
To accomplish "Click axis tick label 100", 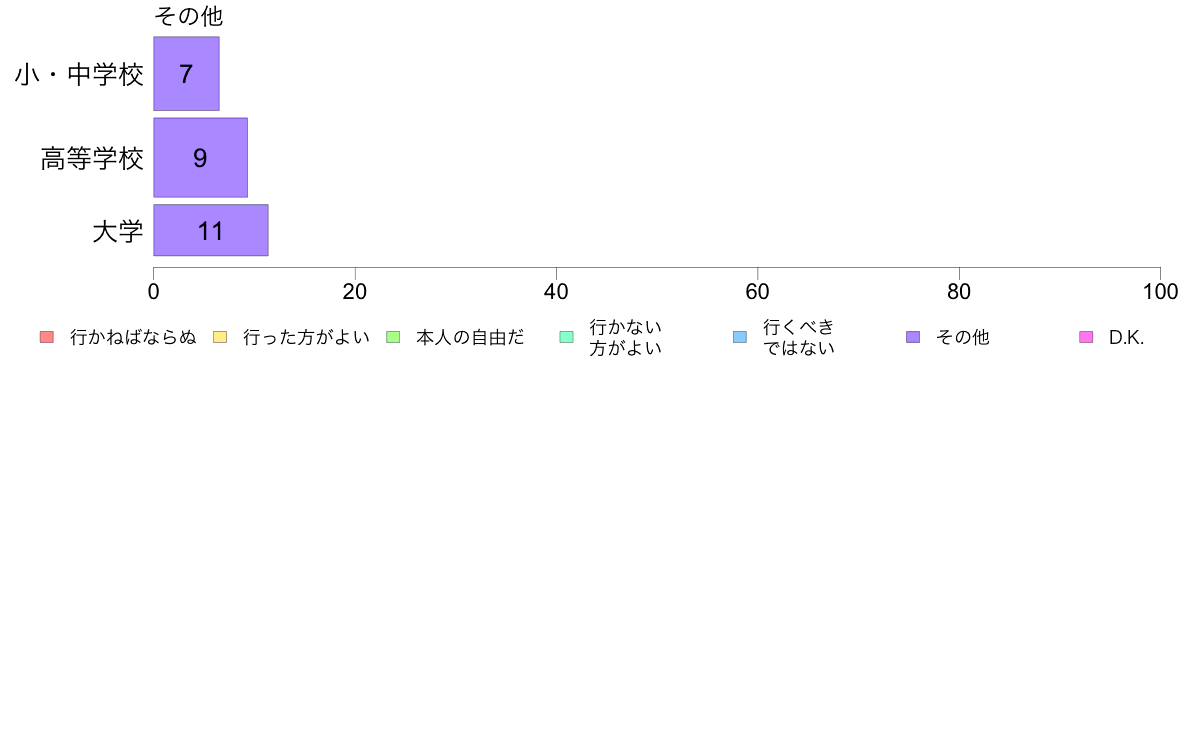I will pos(1160,292).
